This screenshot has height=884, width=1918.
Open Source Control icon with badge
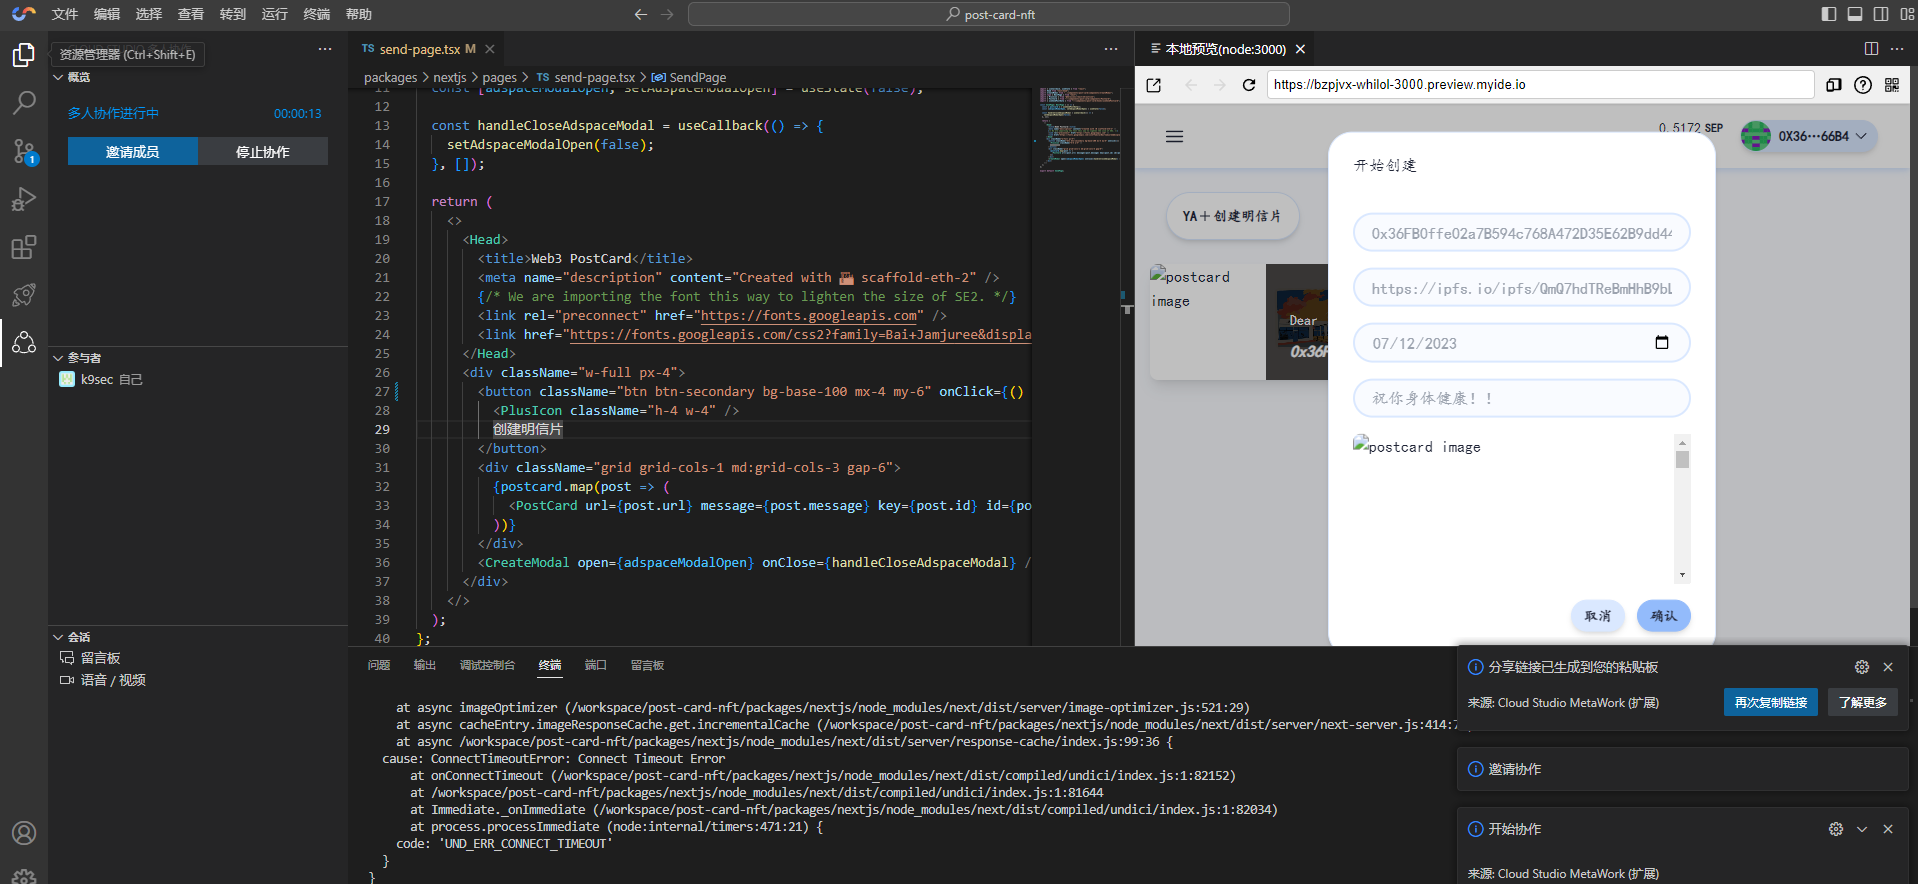click(x=24, y=151)
